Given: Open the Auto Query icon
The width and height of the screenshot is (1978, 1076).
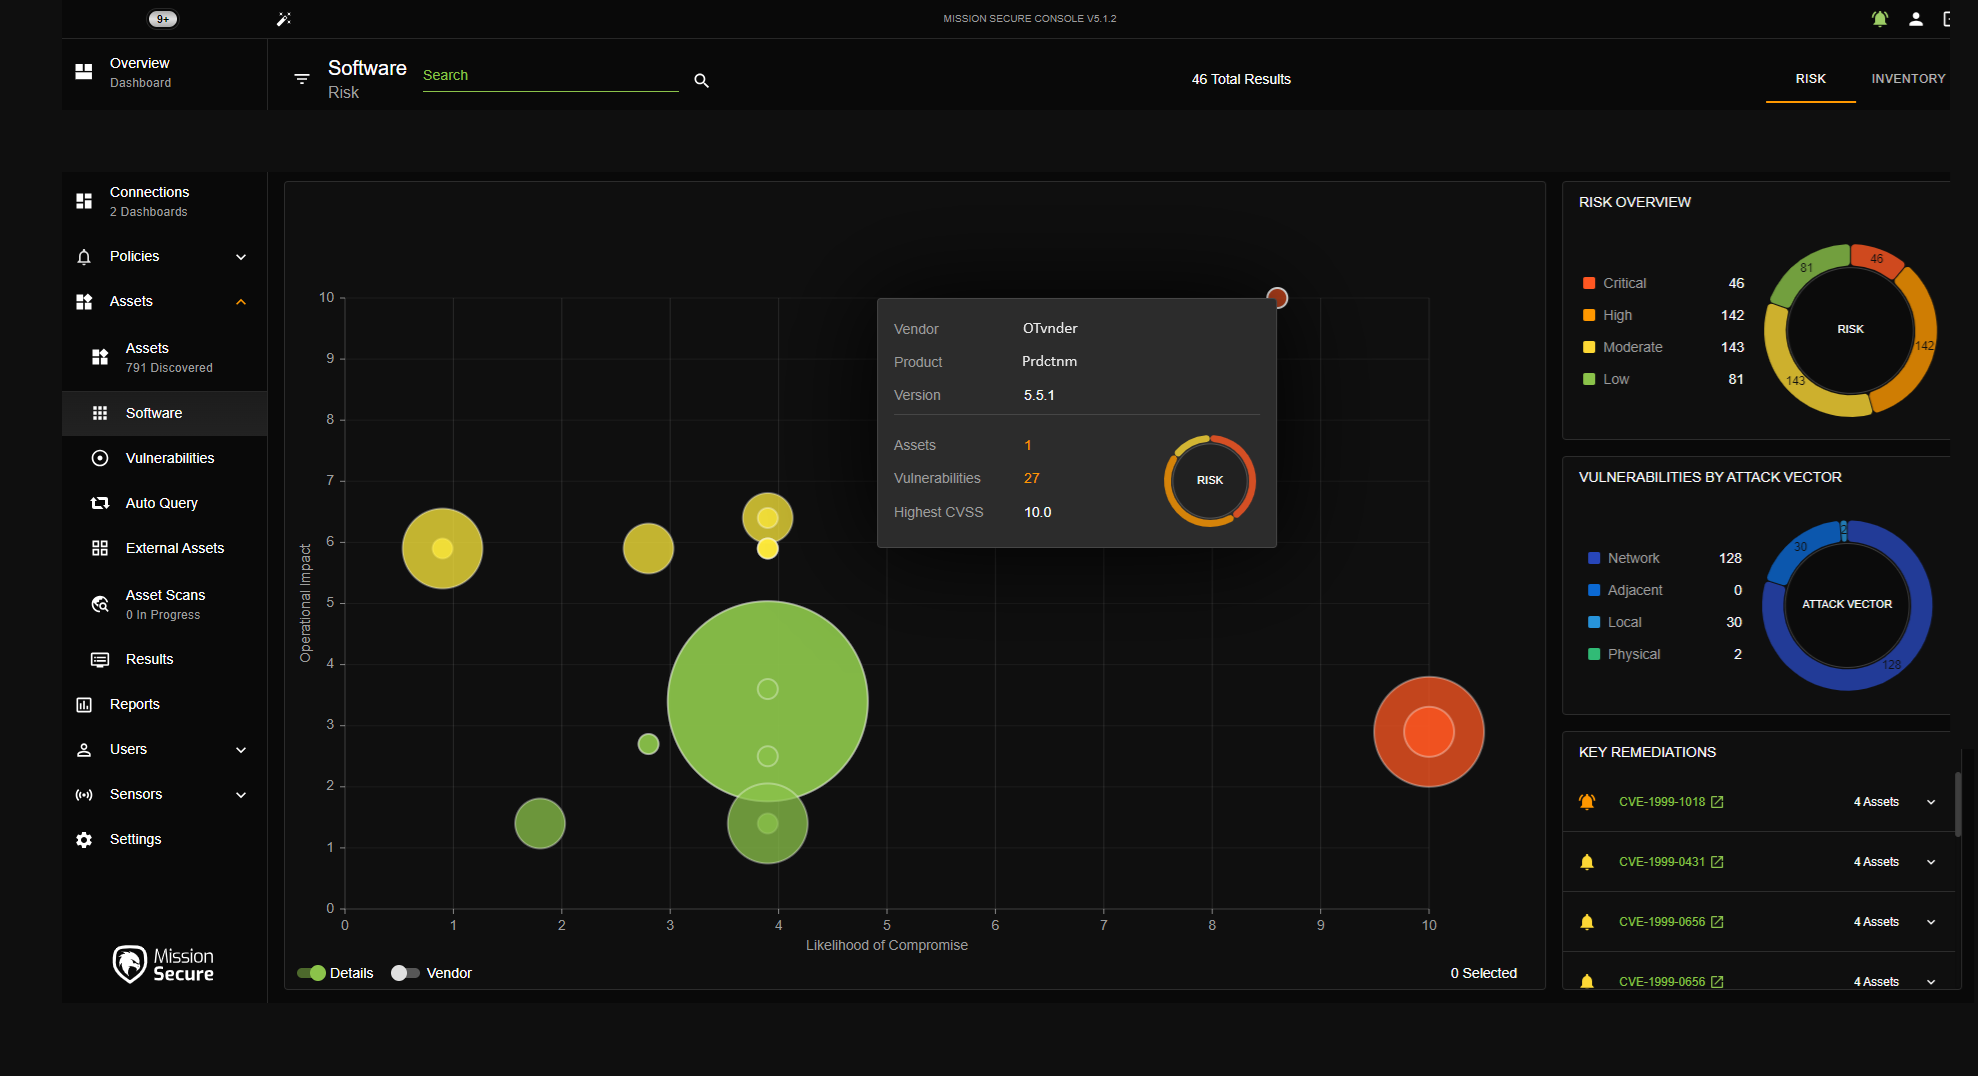Looking at the screenshot, I should pyautogui.click(x=100, y=503).
